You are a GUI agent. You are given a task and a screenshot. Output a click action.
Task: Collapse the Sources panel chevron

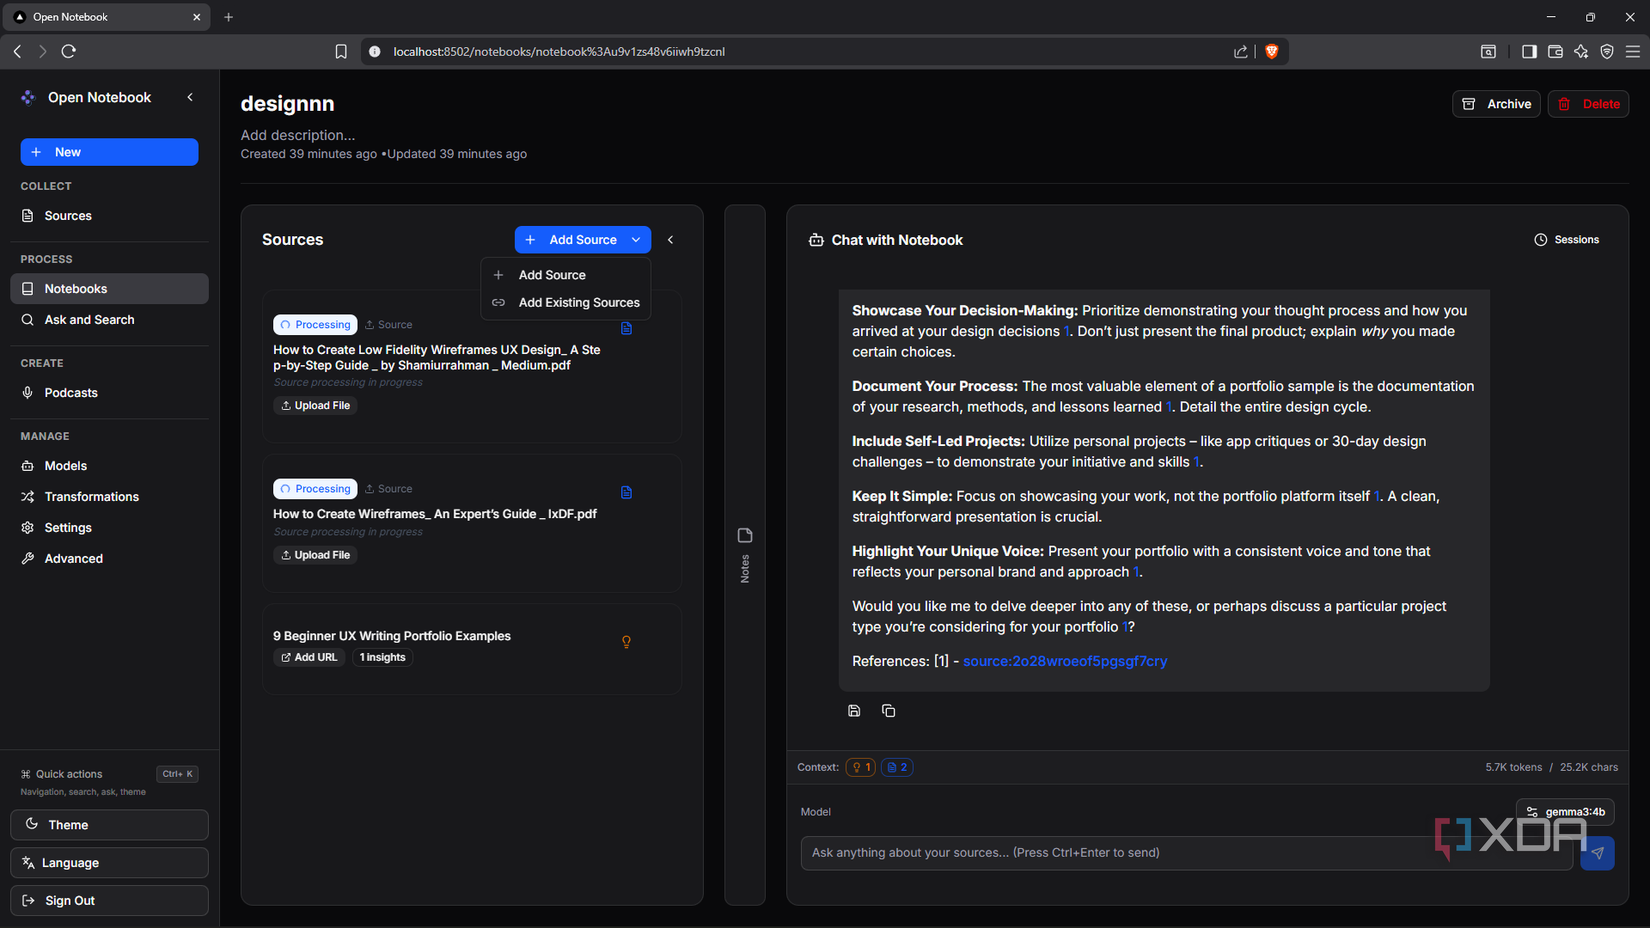point(670,240)
